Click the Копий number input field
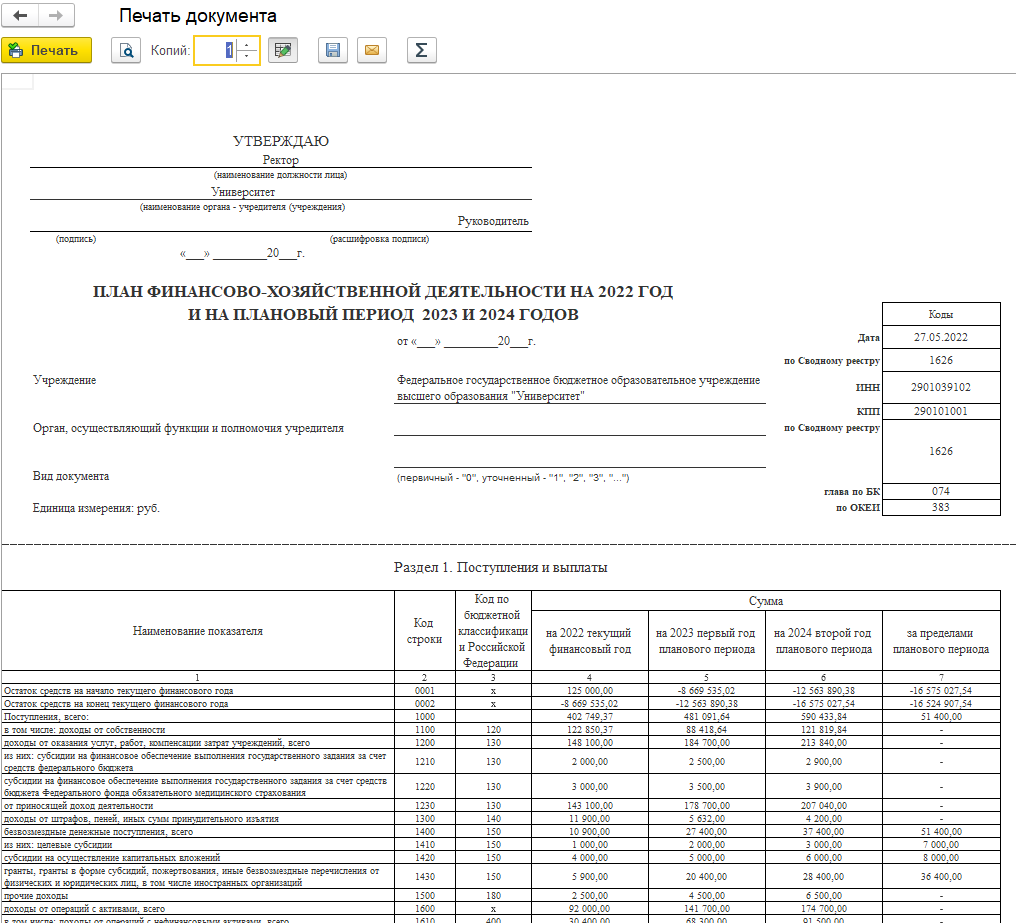Image resolution: width=1016 pixels, height=923 pixels. tap(216, 51)
